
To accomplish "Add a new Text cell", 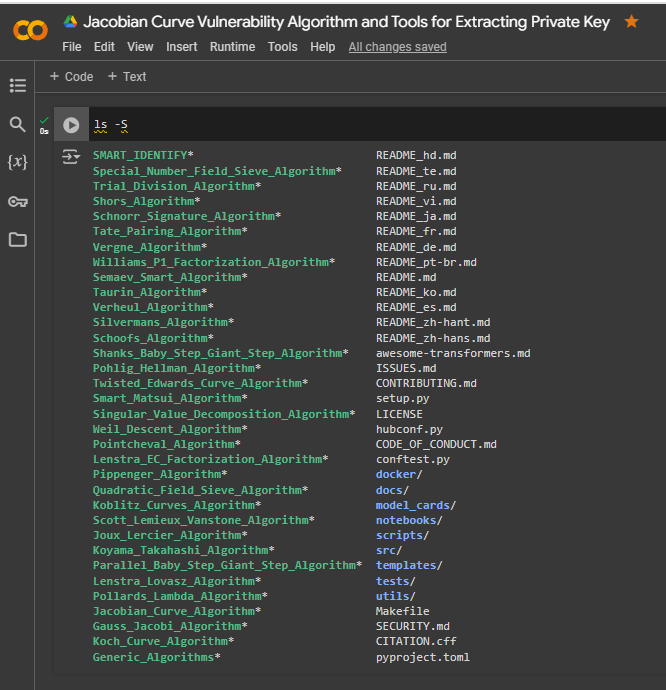I will click(x=127, y=77).
